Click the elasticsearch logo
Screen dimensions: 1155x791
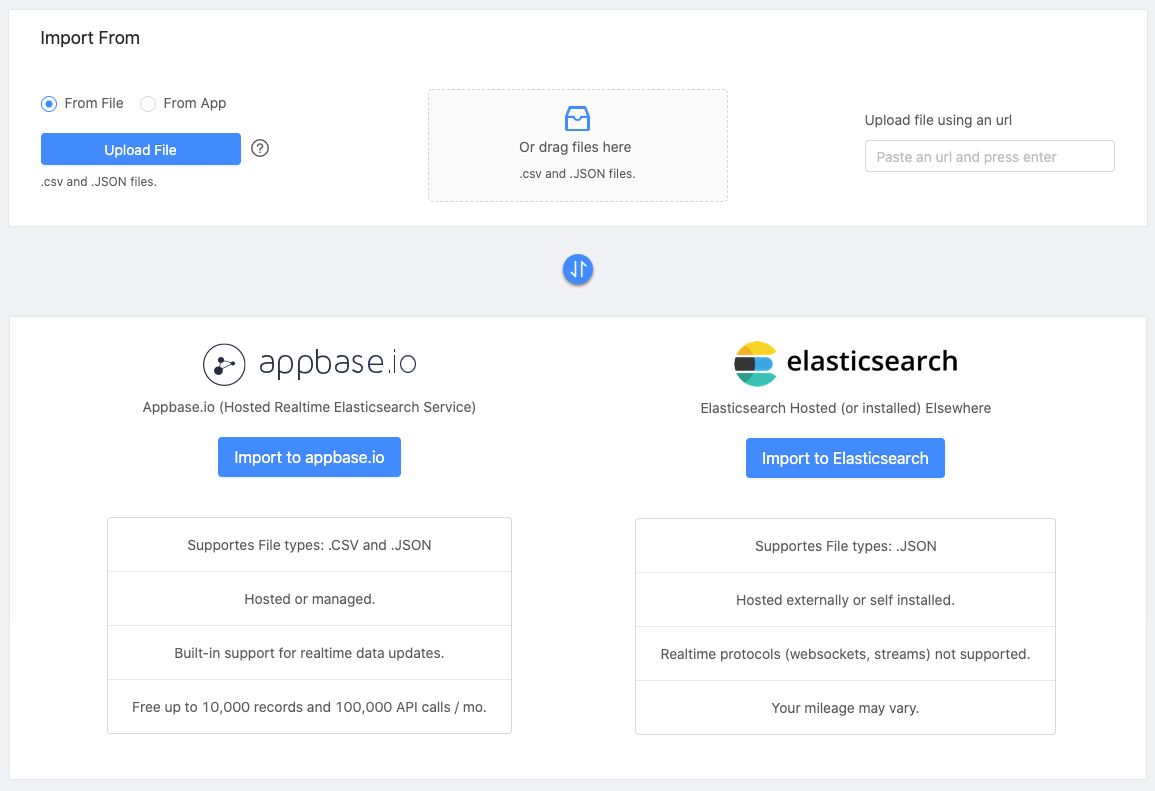tap(845, 363)
